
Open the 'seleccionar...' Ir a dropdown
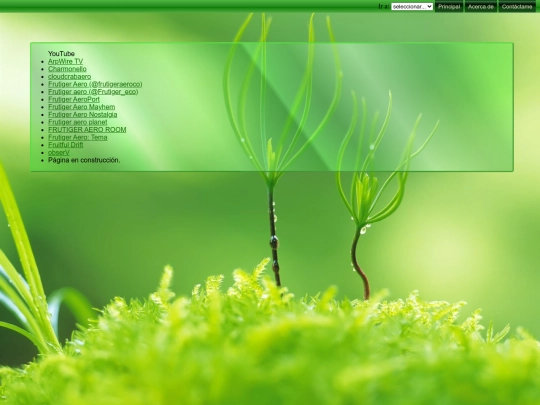tap(412, 7)
